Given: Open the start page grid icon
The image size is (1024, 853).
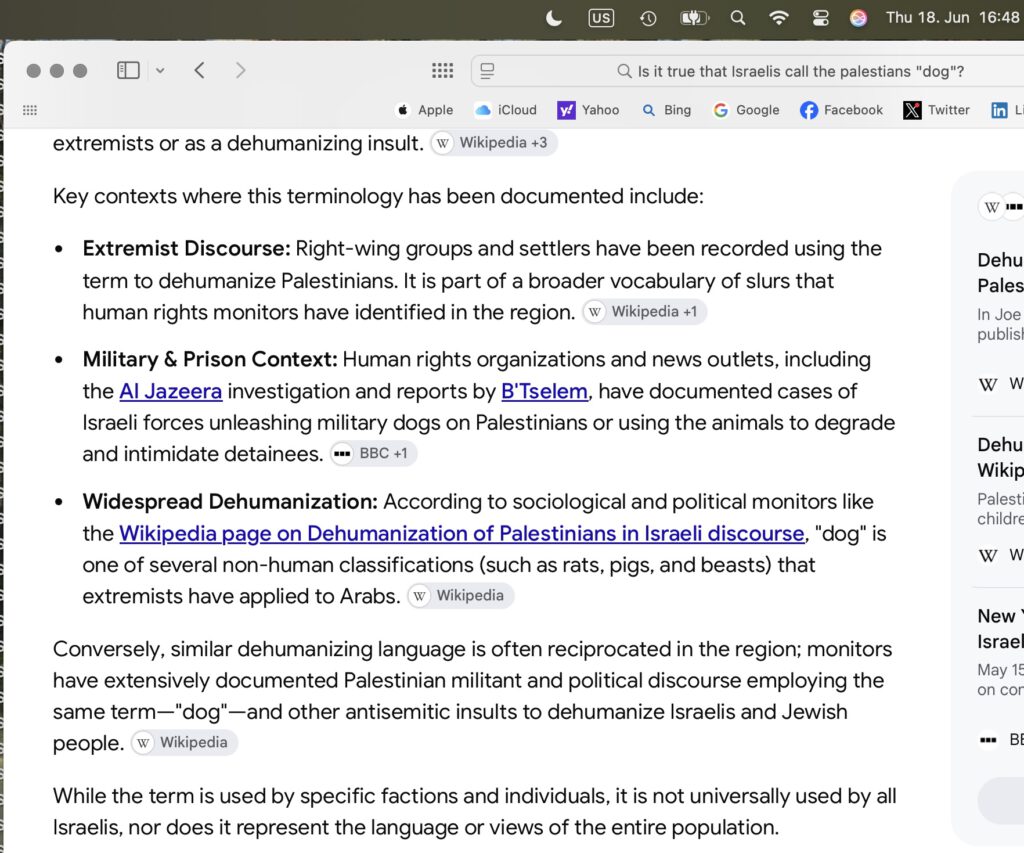Looking at the screenshot, I should pyautogui.click(x=442, y=71).
